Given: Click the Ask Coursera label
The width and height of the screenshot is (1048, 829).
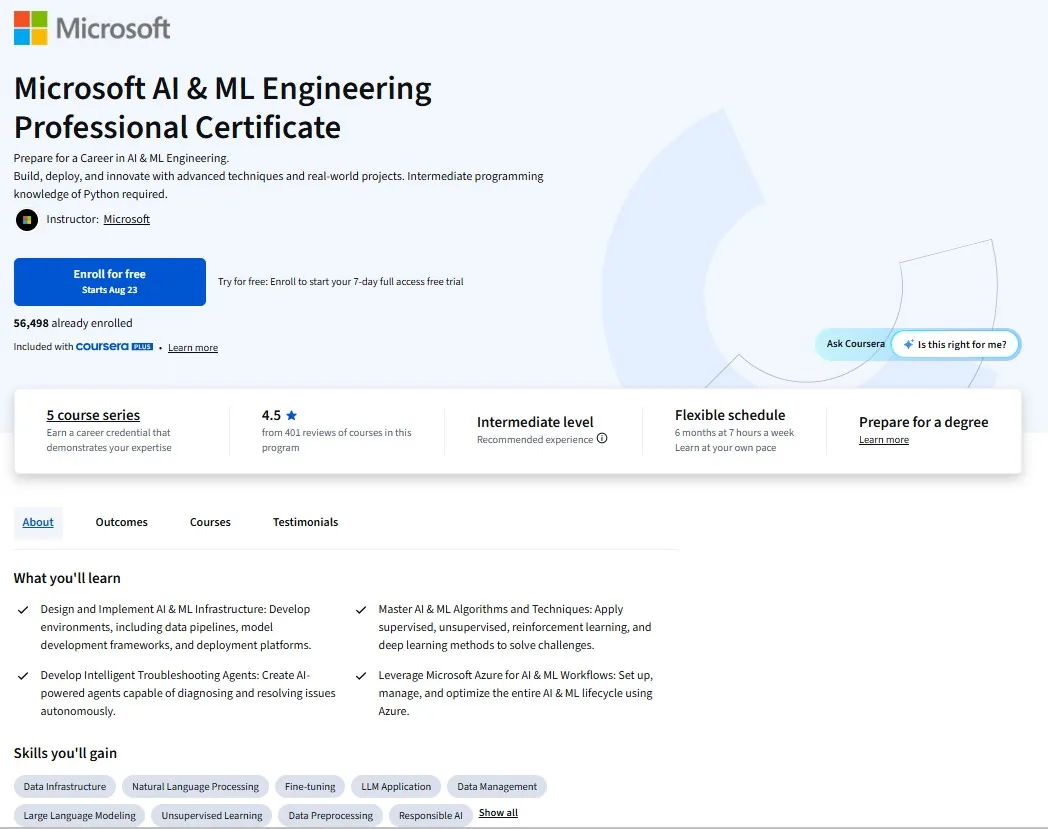Looking at the screenshot, I should point(856,344).
